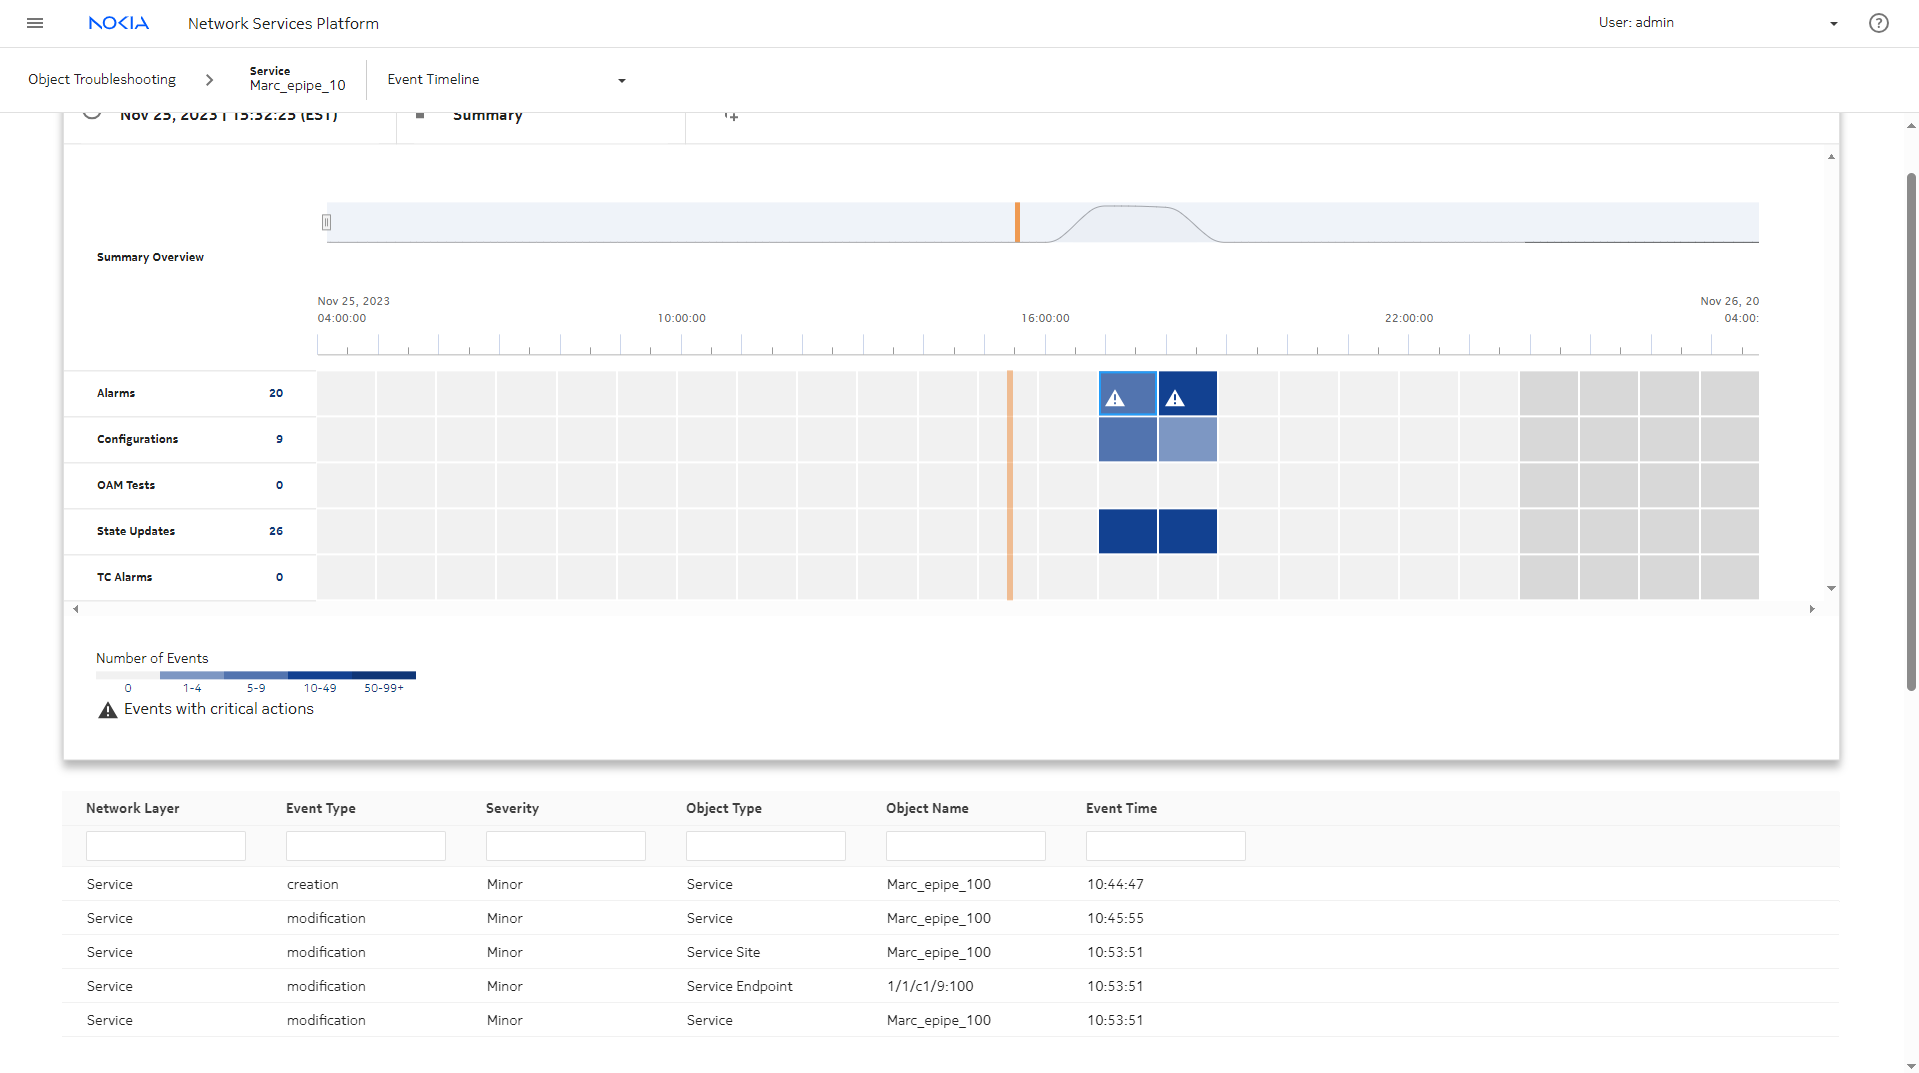The width and height of the screenshot is (1919, 1073).
Task: Open the help question mark icon
Action: pos(1878,23)
